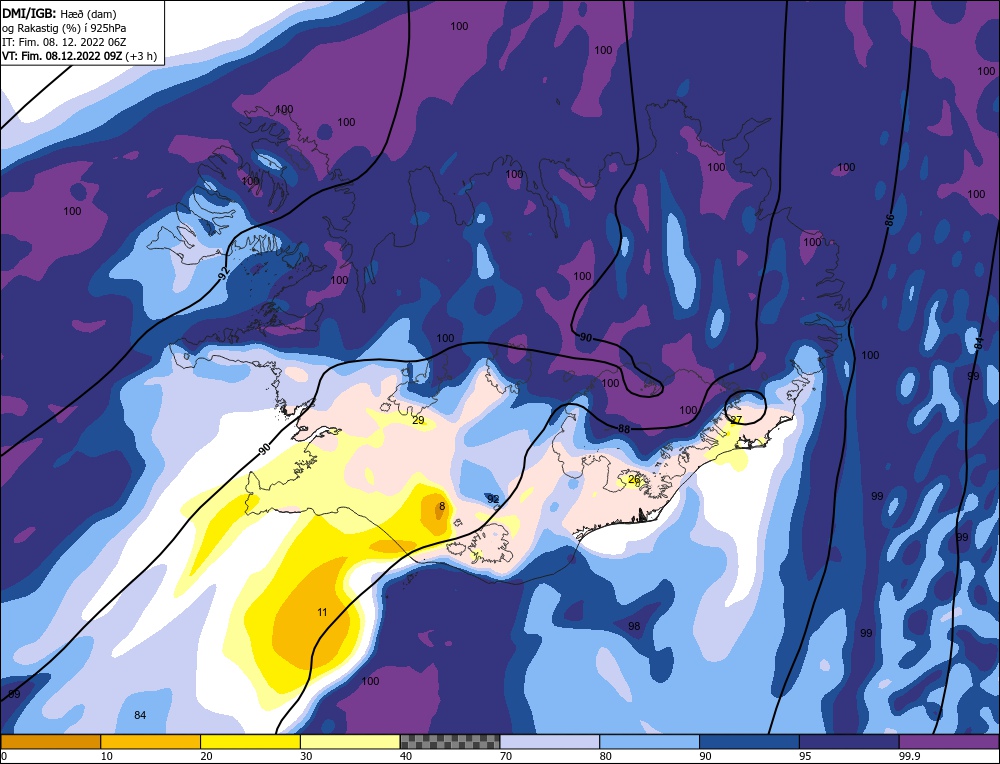This screenshot has height=764, width=1000.
Task: Pick the bright yellow 20–30 legend swatch
Action: 250,742
